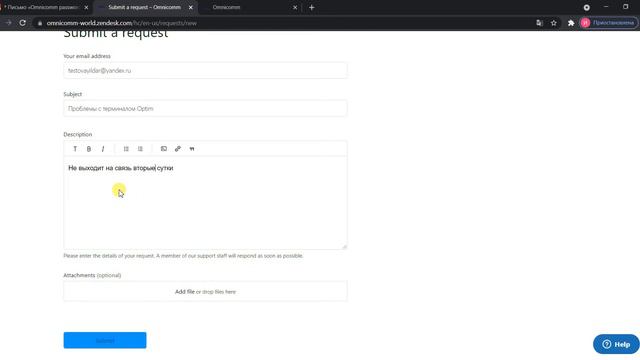This screenshot has width=640, height=360.
Task: Grab the description box resize handle
Action: [344, 246]
